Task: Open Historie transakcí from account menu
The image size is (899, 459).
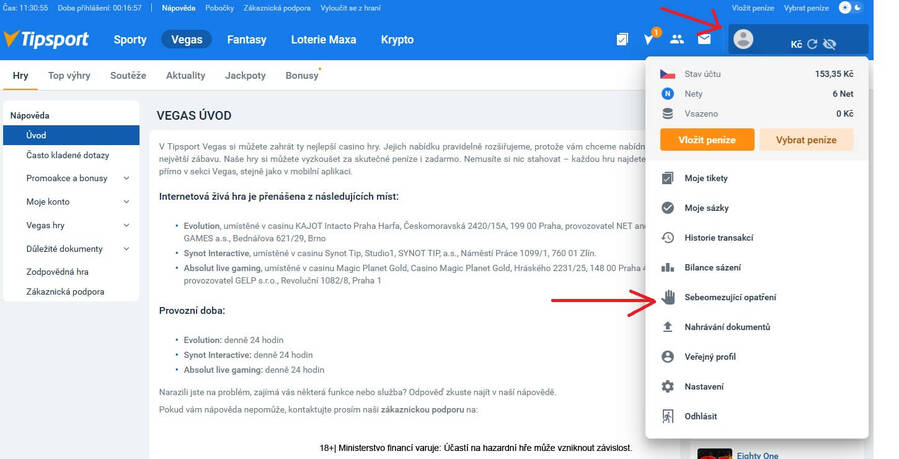Action: click(x=718, y=238)
